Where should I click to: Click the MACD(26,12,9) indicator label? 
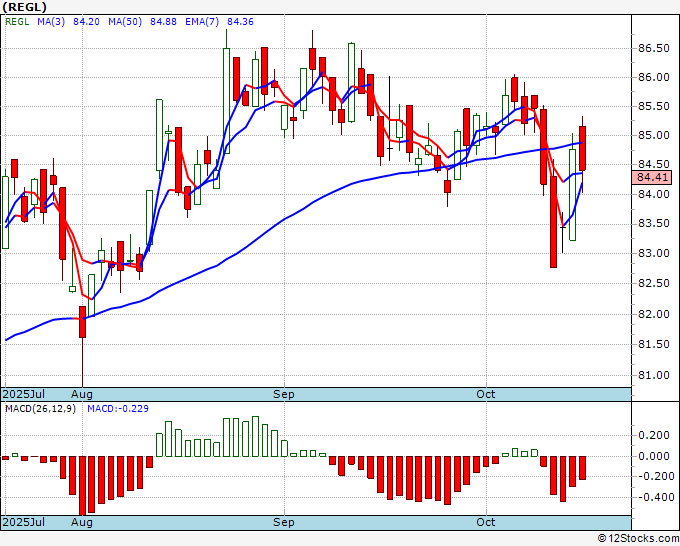40,409
